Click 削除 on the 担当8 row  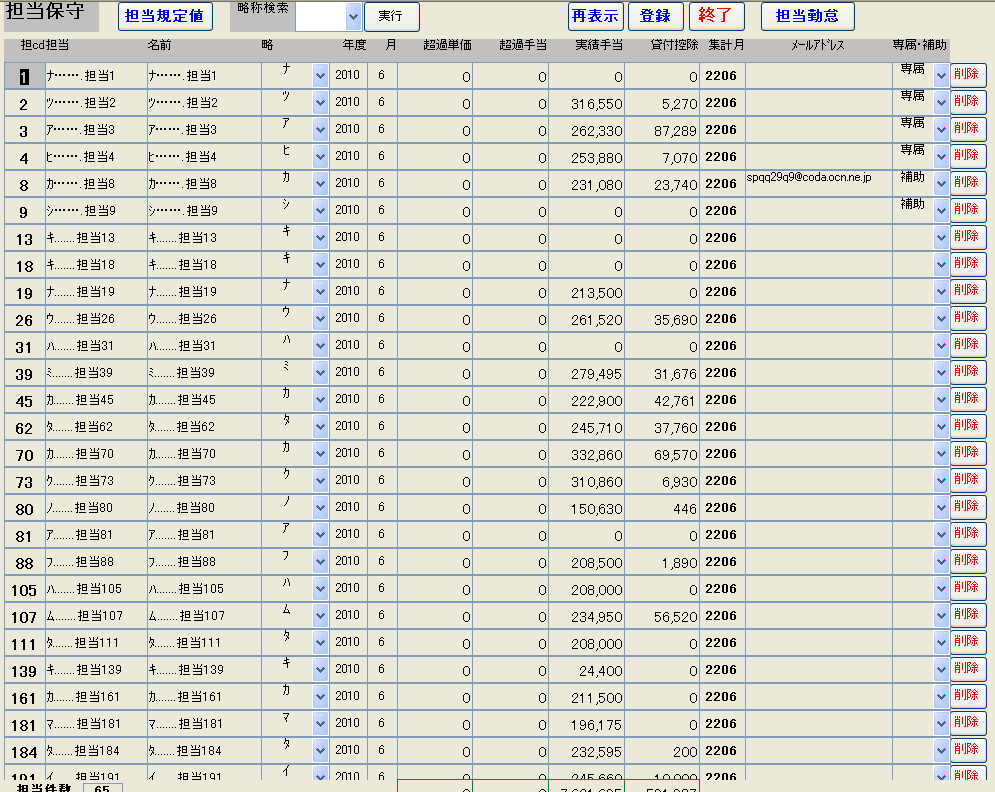967,183
